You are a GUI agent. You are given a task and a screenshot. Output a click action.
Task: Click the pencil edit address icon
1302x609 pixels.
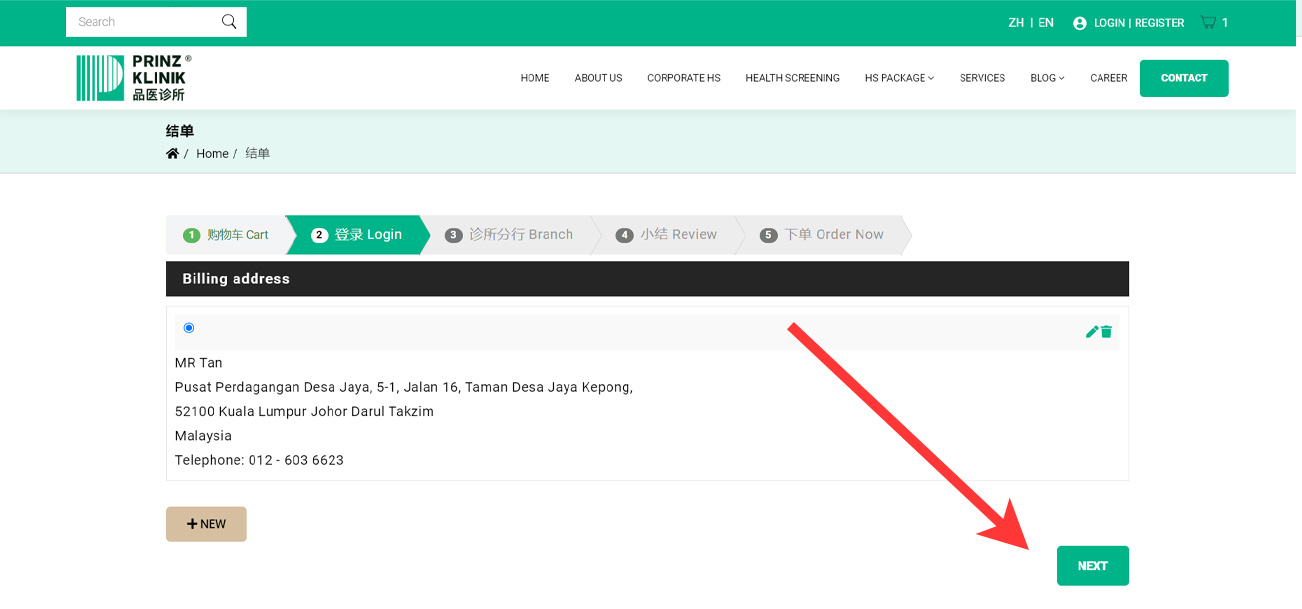[x=1092, y=332]
